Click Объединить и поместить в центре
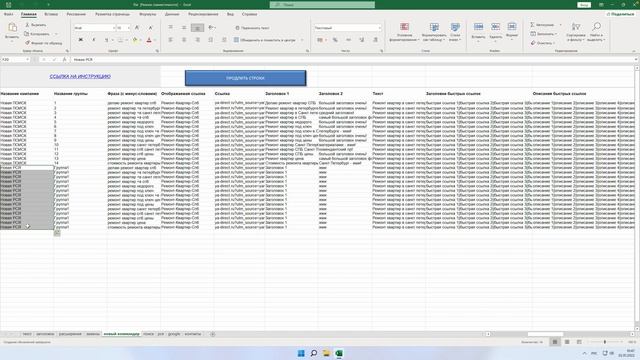Image resolution: width=640 pixels, height=360 pixels. pyautogui.click(x=264, y=40)
